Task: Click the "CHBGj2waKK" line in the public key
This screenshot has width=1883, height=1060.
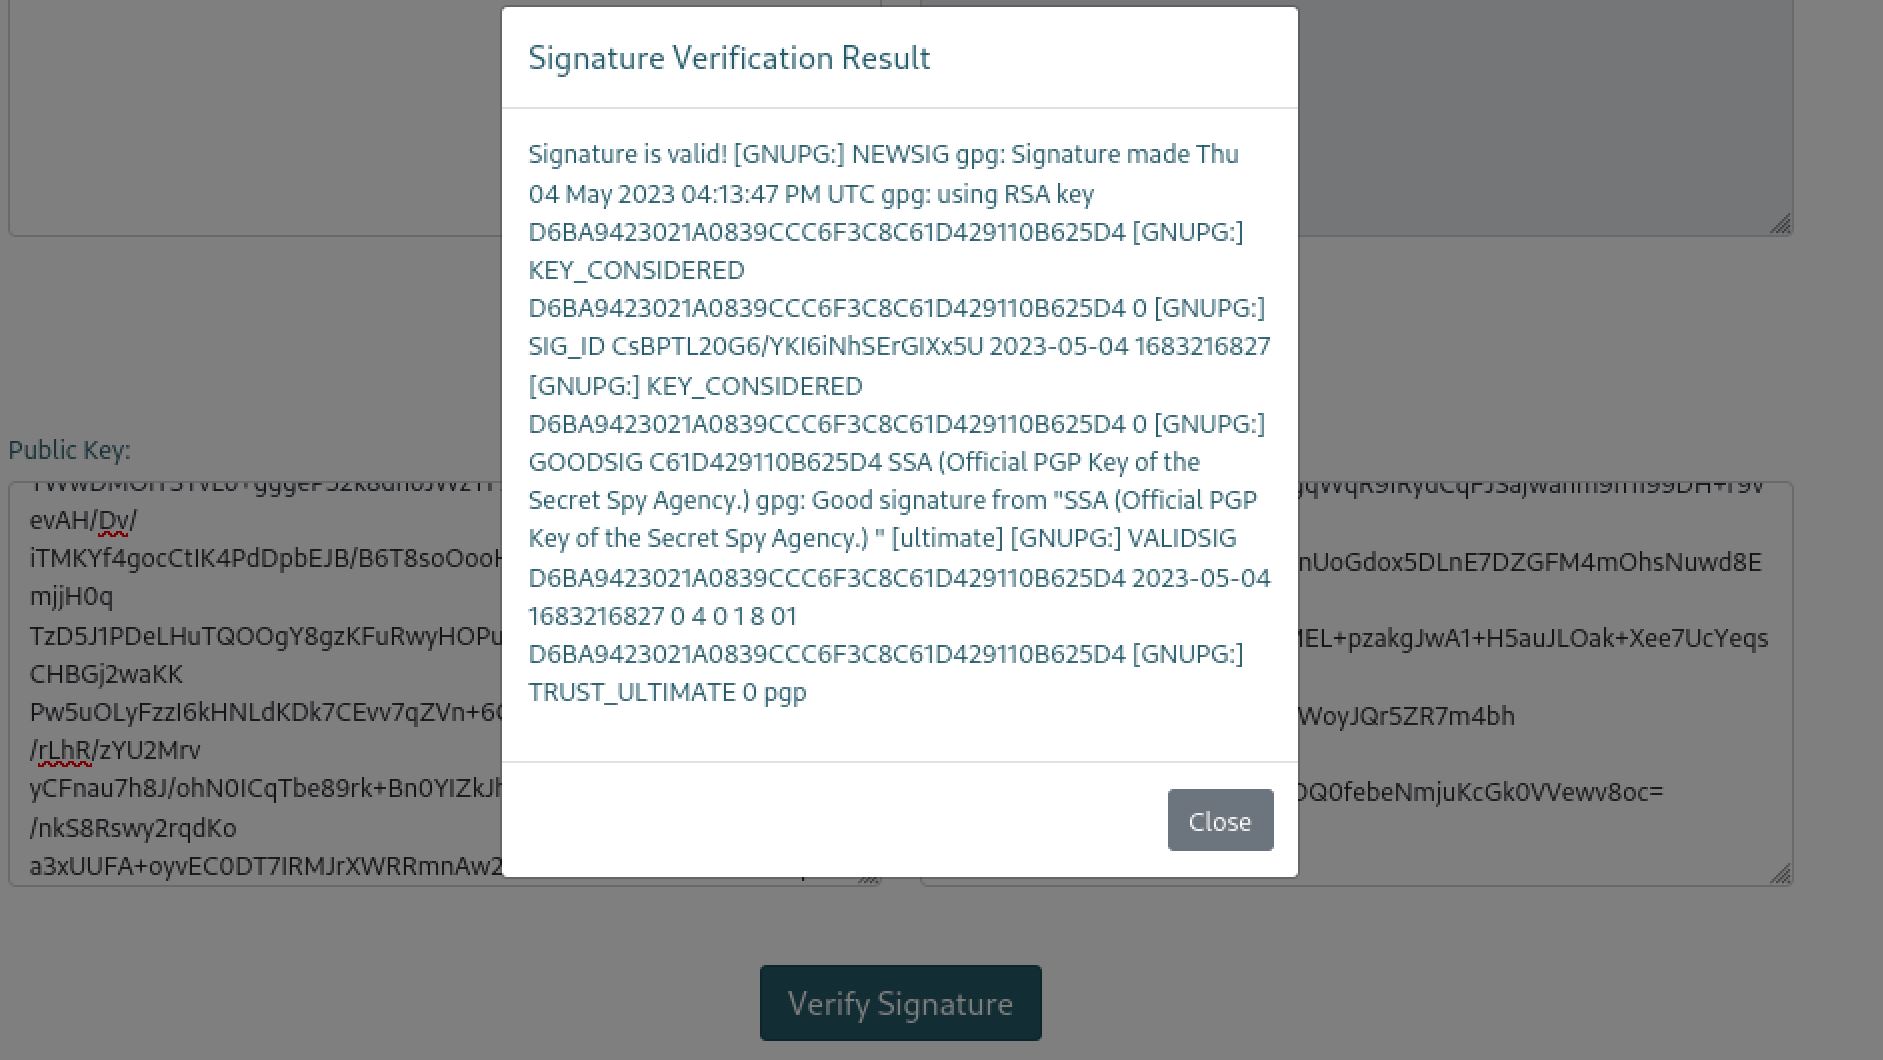Action: pos(106,674)
